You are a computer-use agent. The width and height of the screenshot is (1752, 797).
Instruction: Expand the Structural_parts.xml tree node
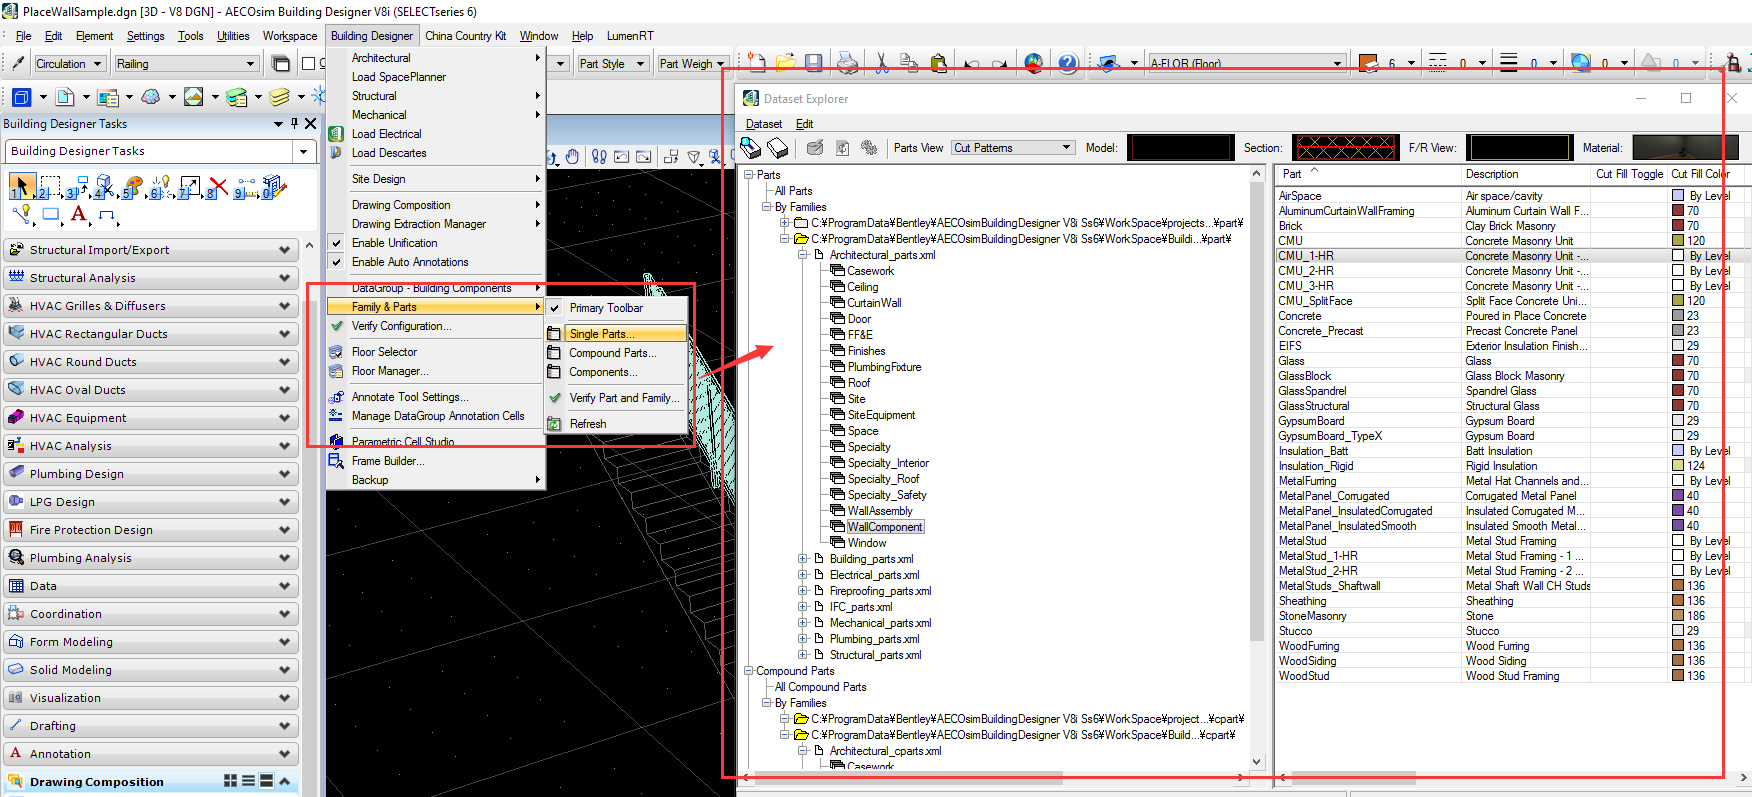(802, 655)
